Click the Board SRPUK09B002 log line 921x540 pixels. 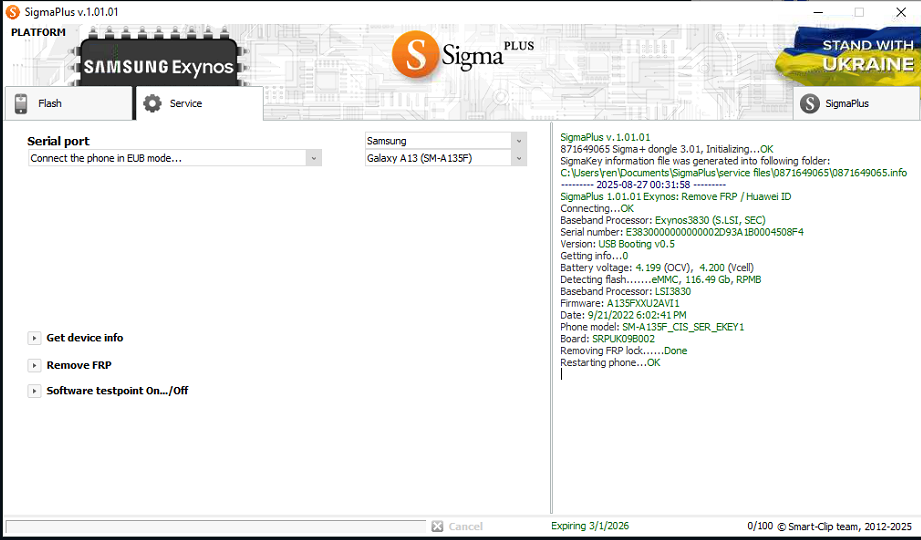(607, 339)
